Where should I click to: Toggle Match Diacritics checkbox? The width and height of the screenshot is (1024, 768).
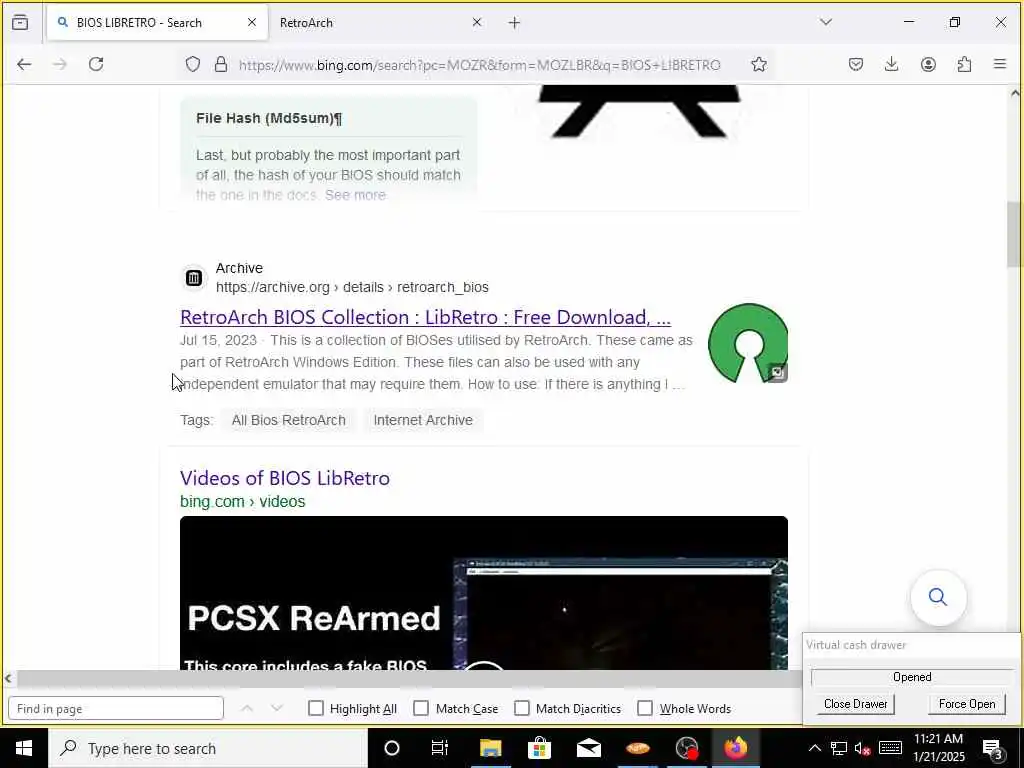click(x=522, y=709)
